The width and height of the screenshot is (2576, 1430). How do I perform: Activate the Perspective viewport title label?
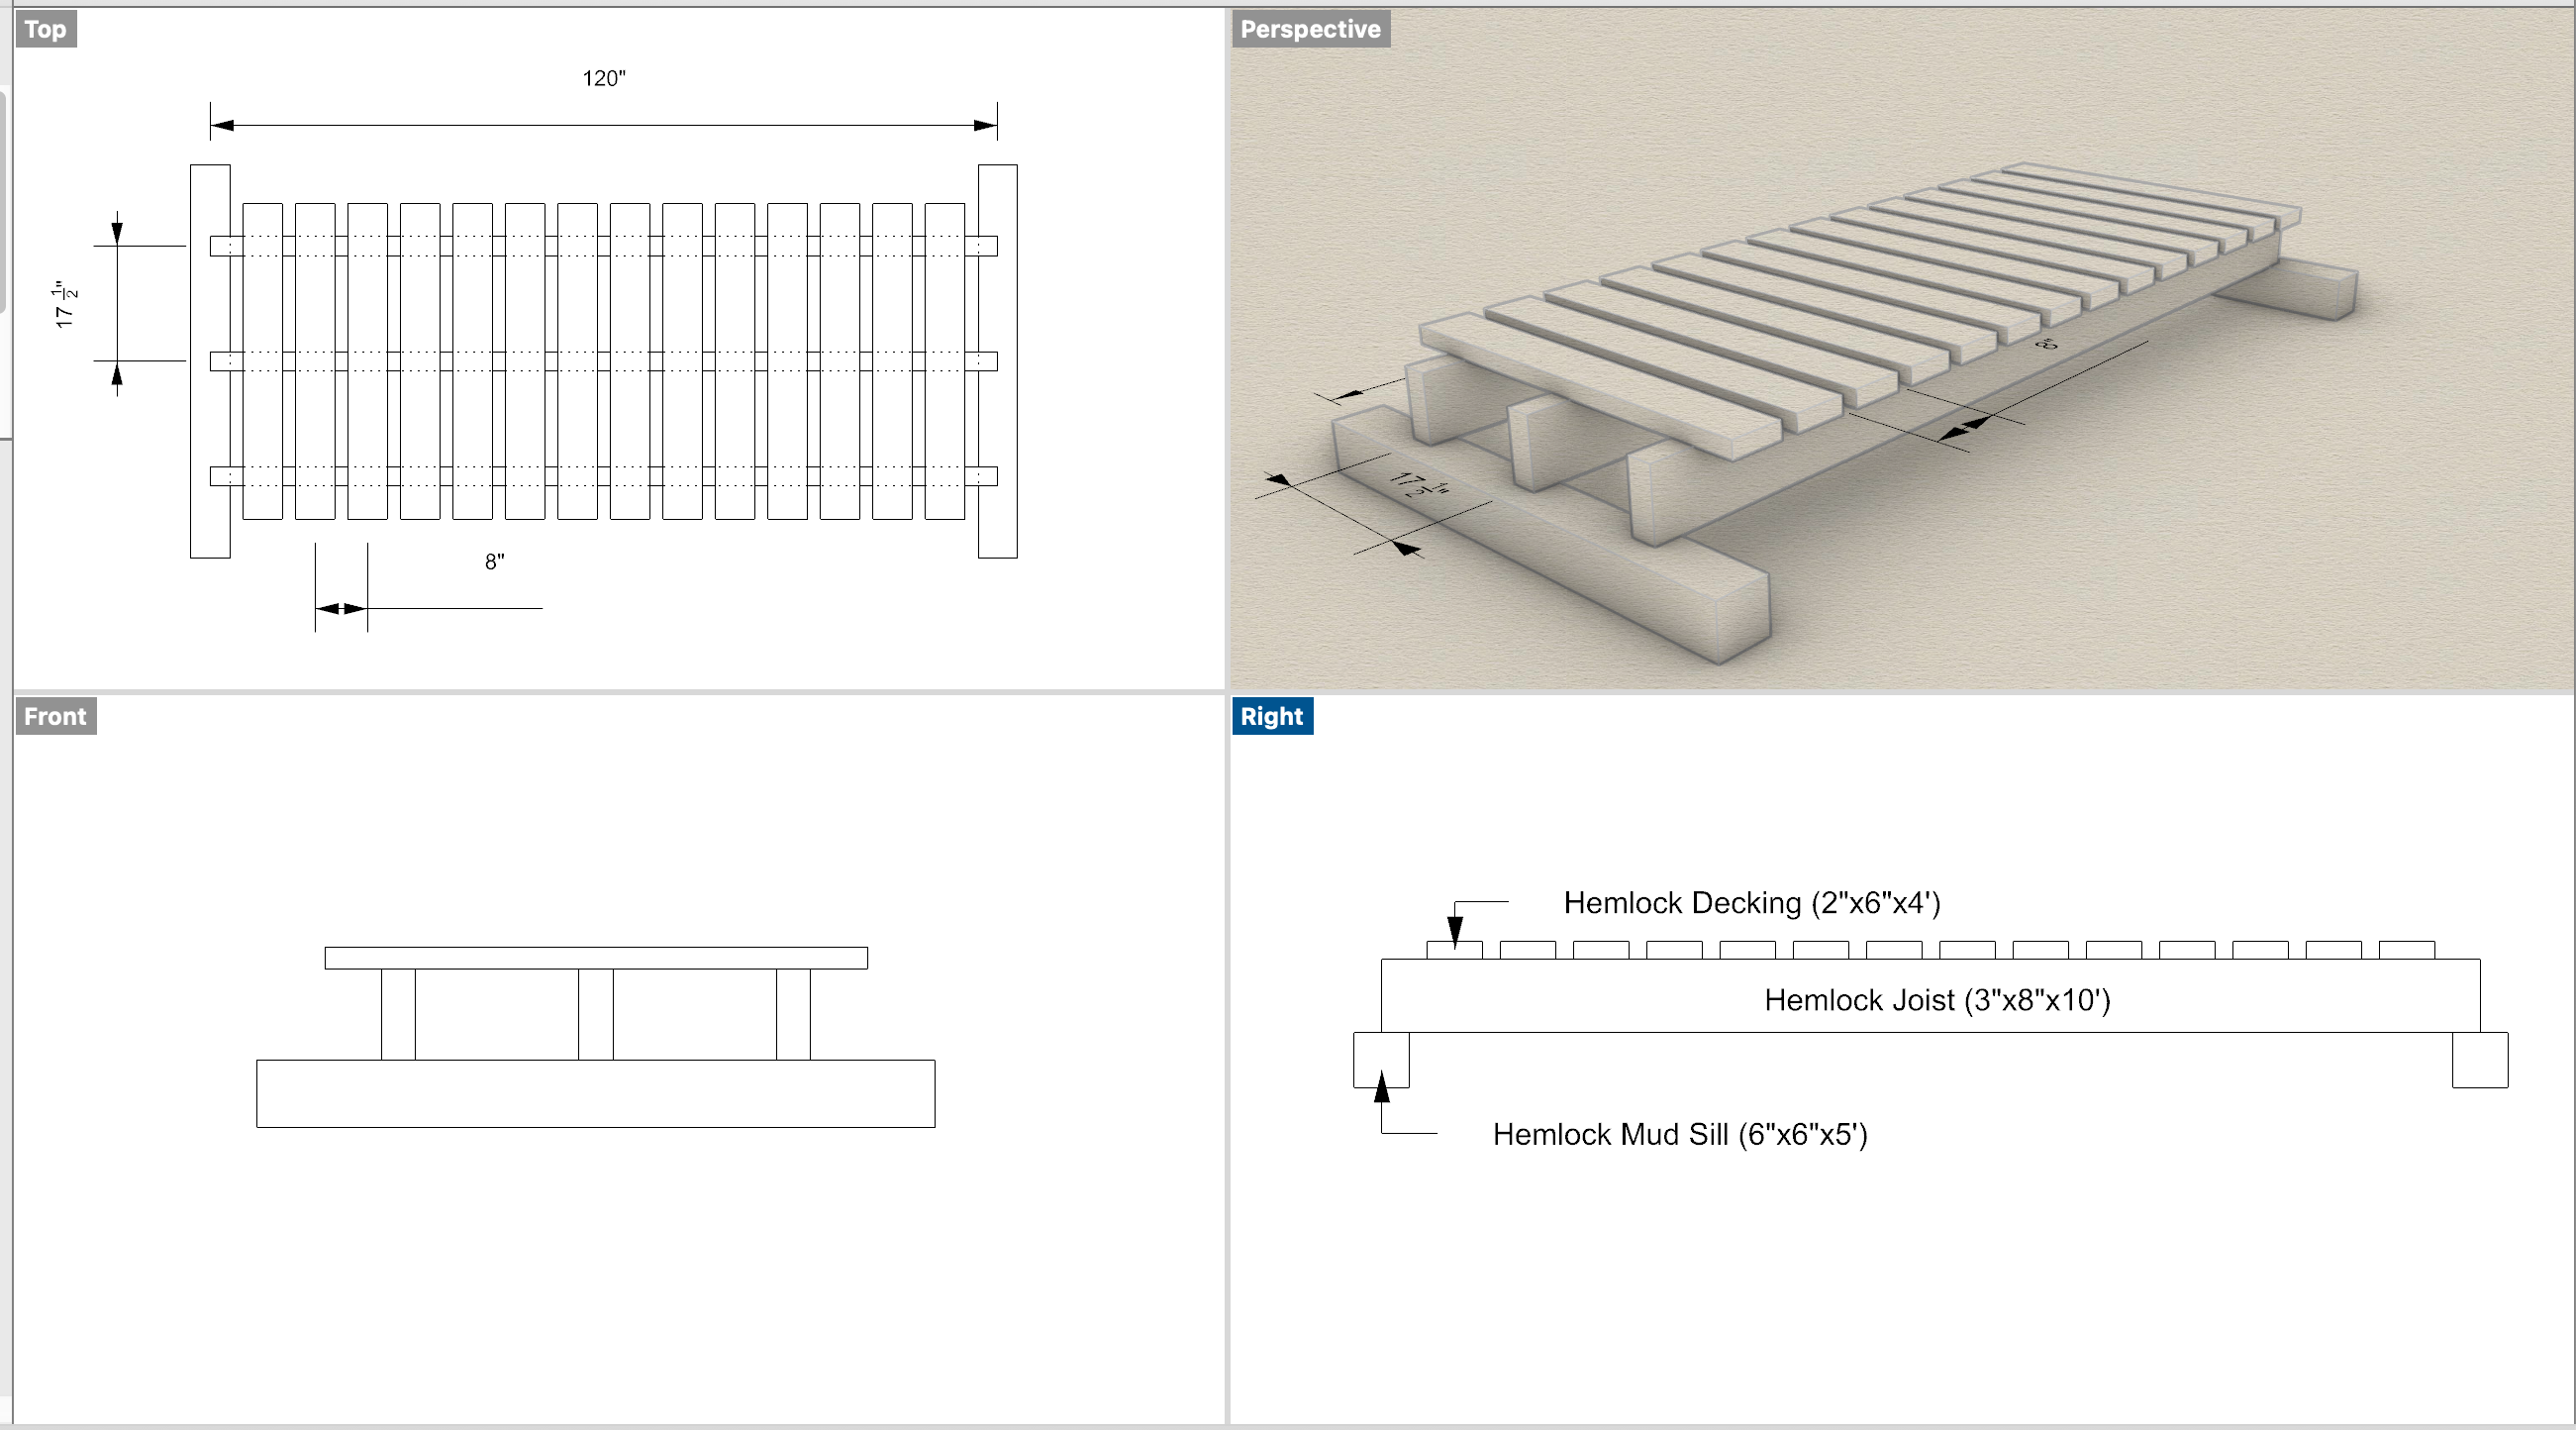pos(1310,29)
